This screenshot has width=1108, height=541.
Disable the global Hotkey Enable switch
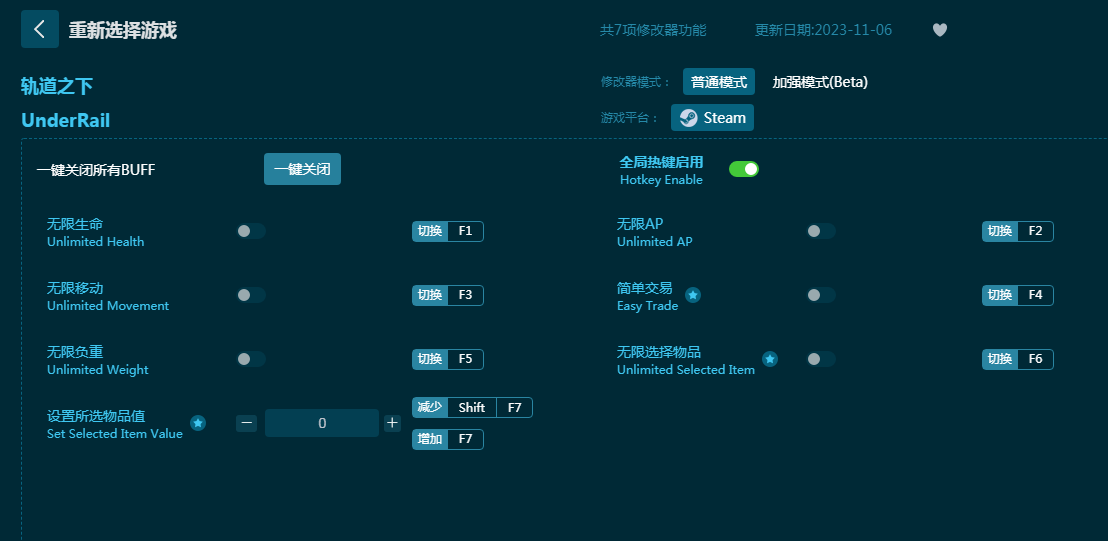743,169
